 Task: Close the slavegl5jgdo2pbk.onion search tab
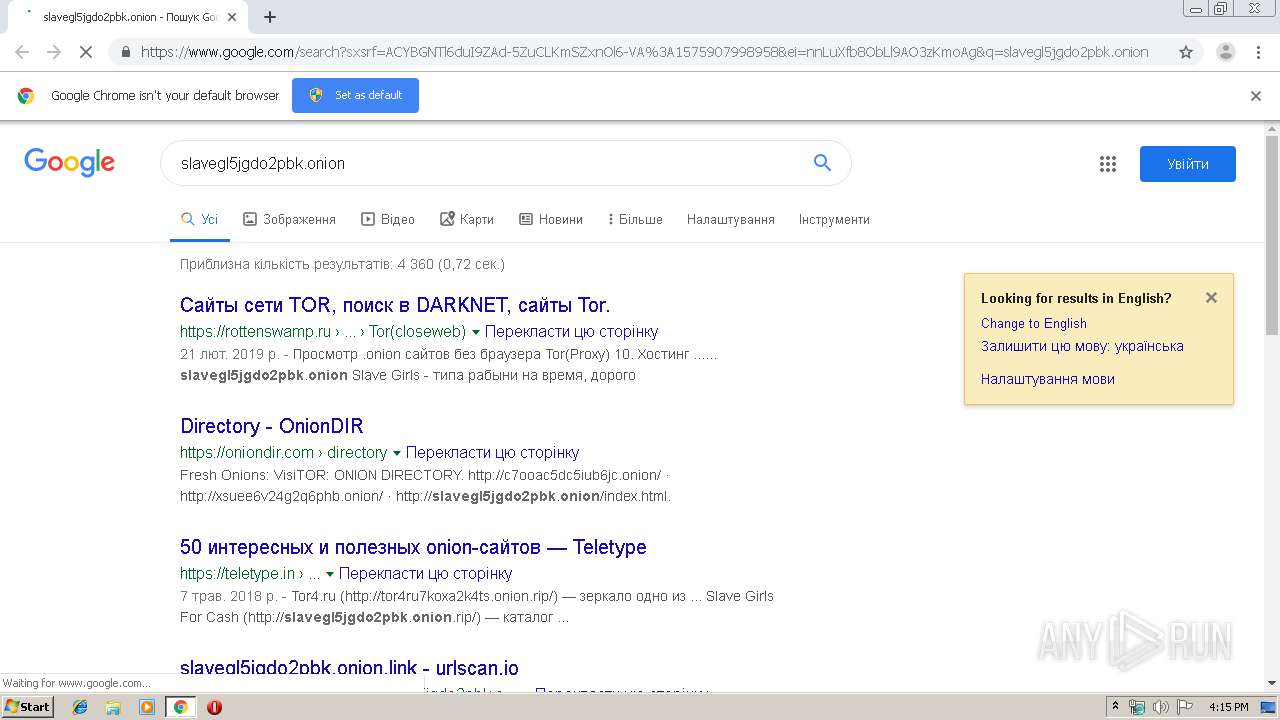(x=231, y=17)
